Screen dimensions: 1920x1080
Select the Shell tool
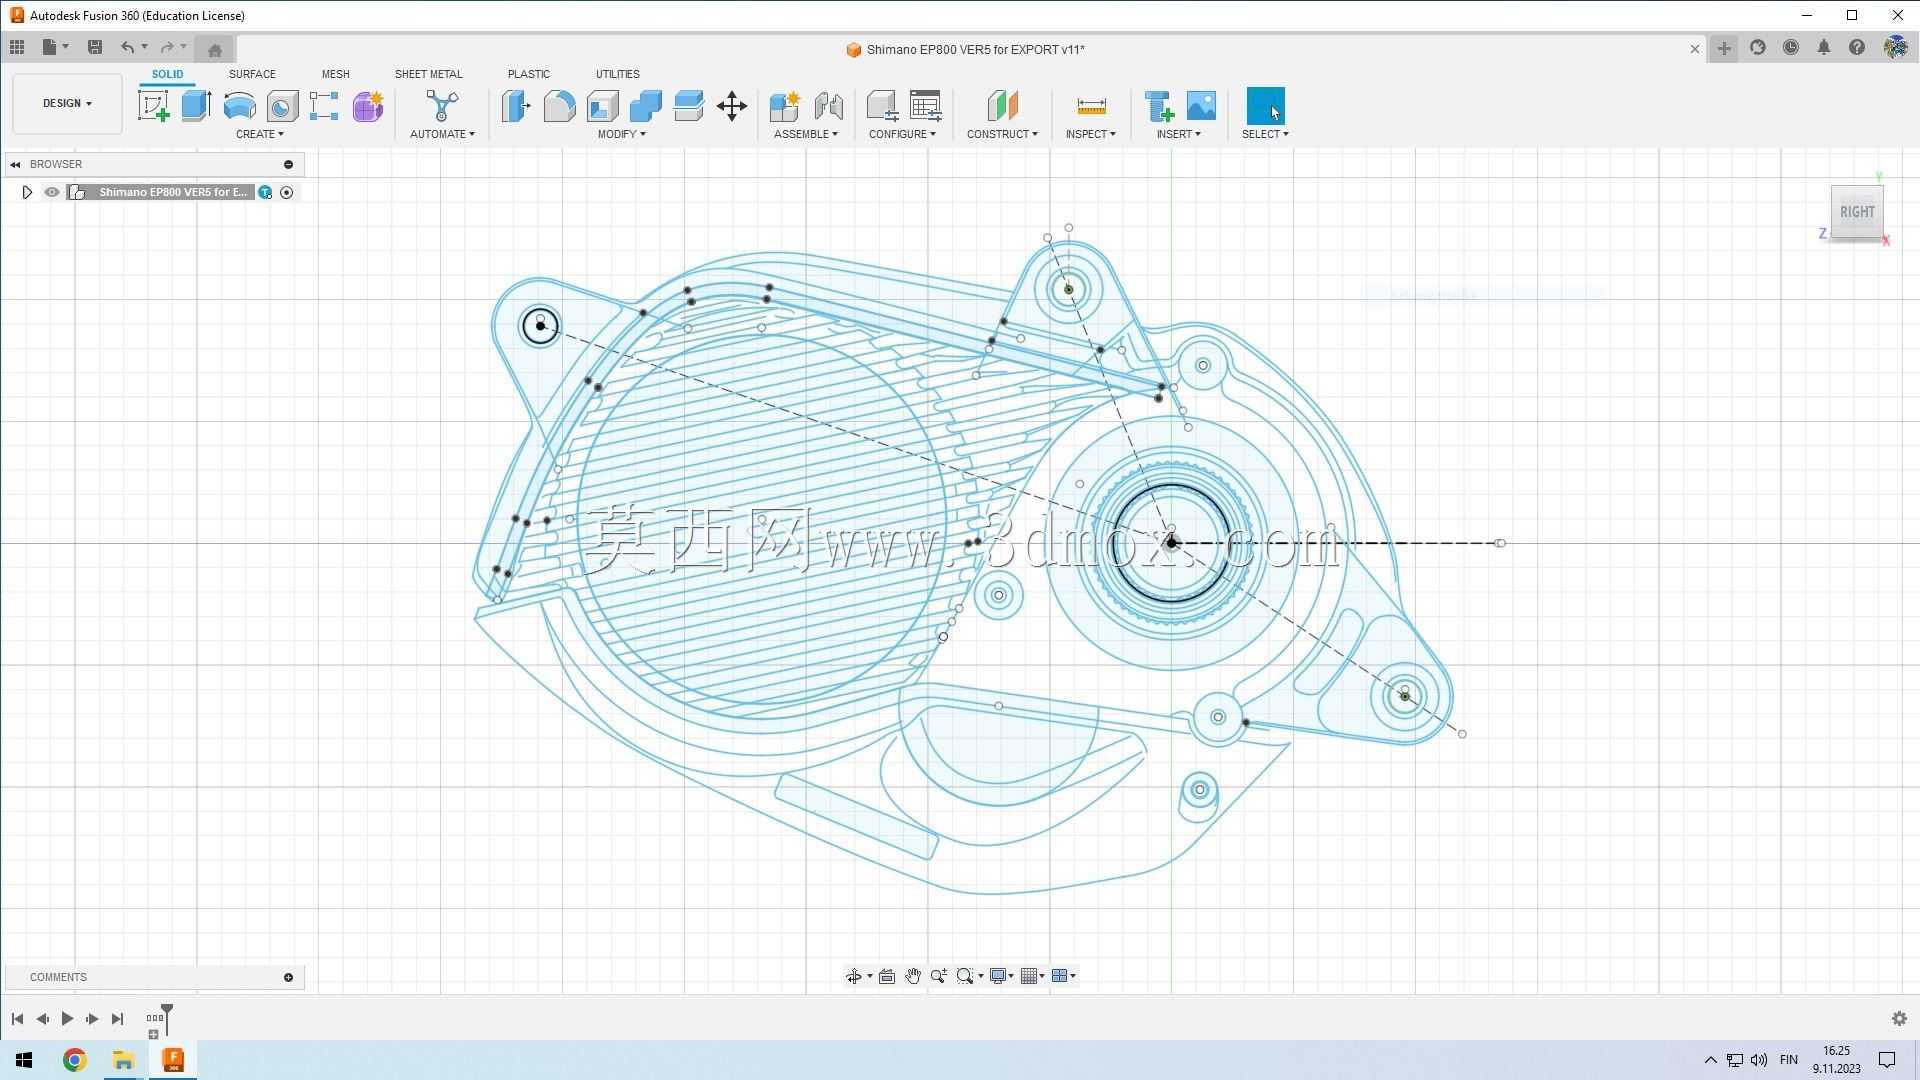pyautogui.click(x=602, y=106)
